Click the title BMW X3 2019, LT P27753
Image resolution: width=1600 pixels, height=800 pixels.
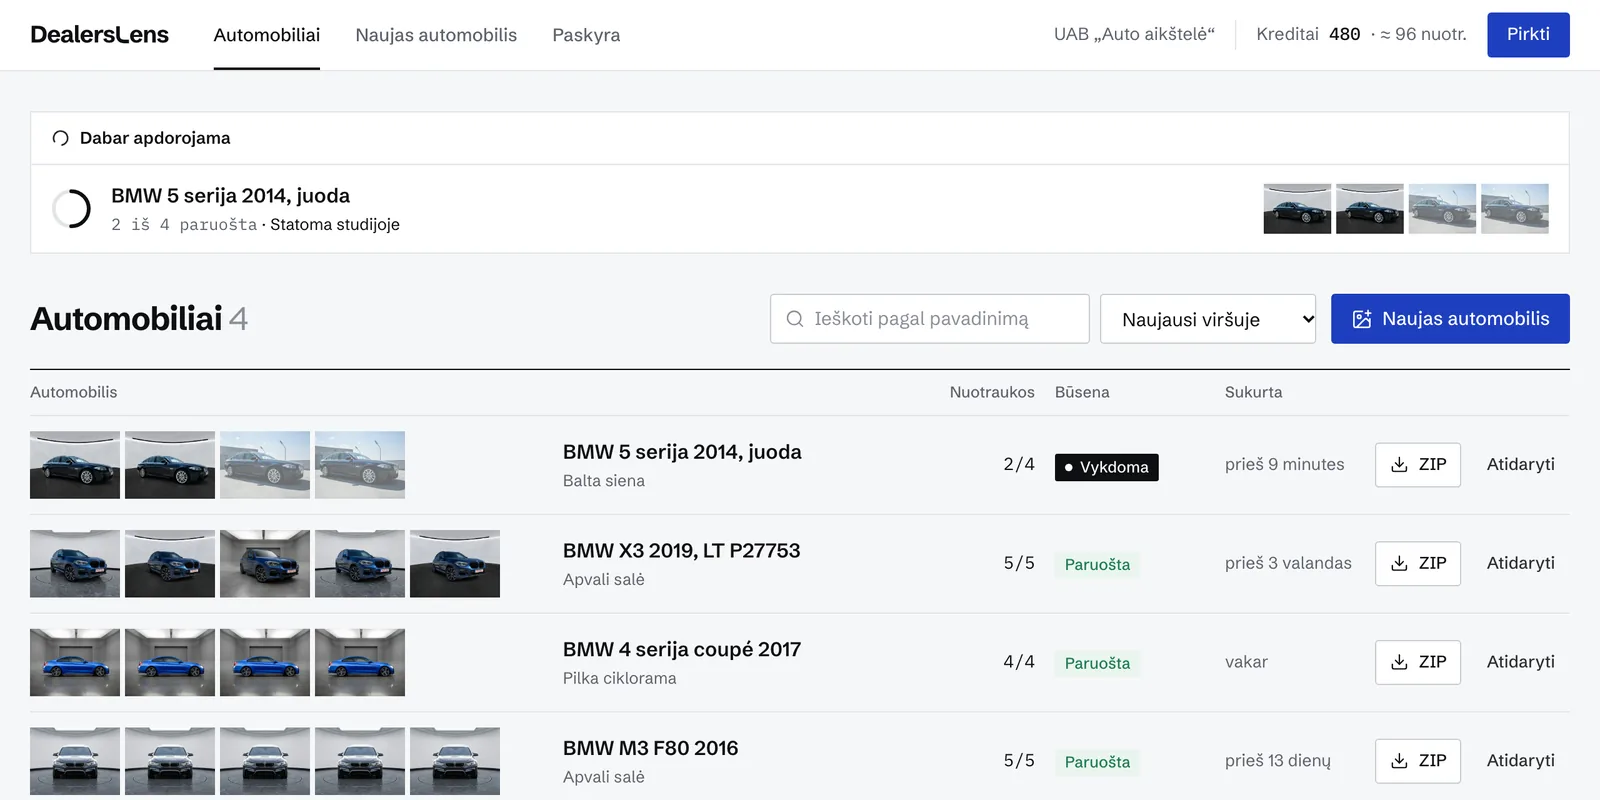[x=681, y=551]
